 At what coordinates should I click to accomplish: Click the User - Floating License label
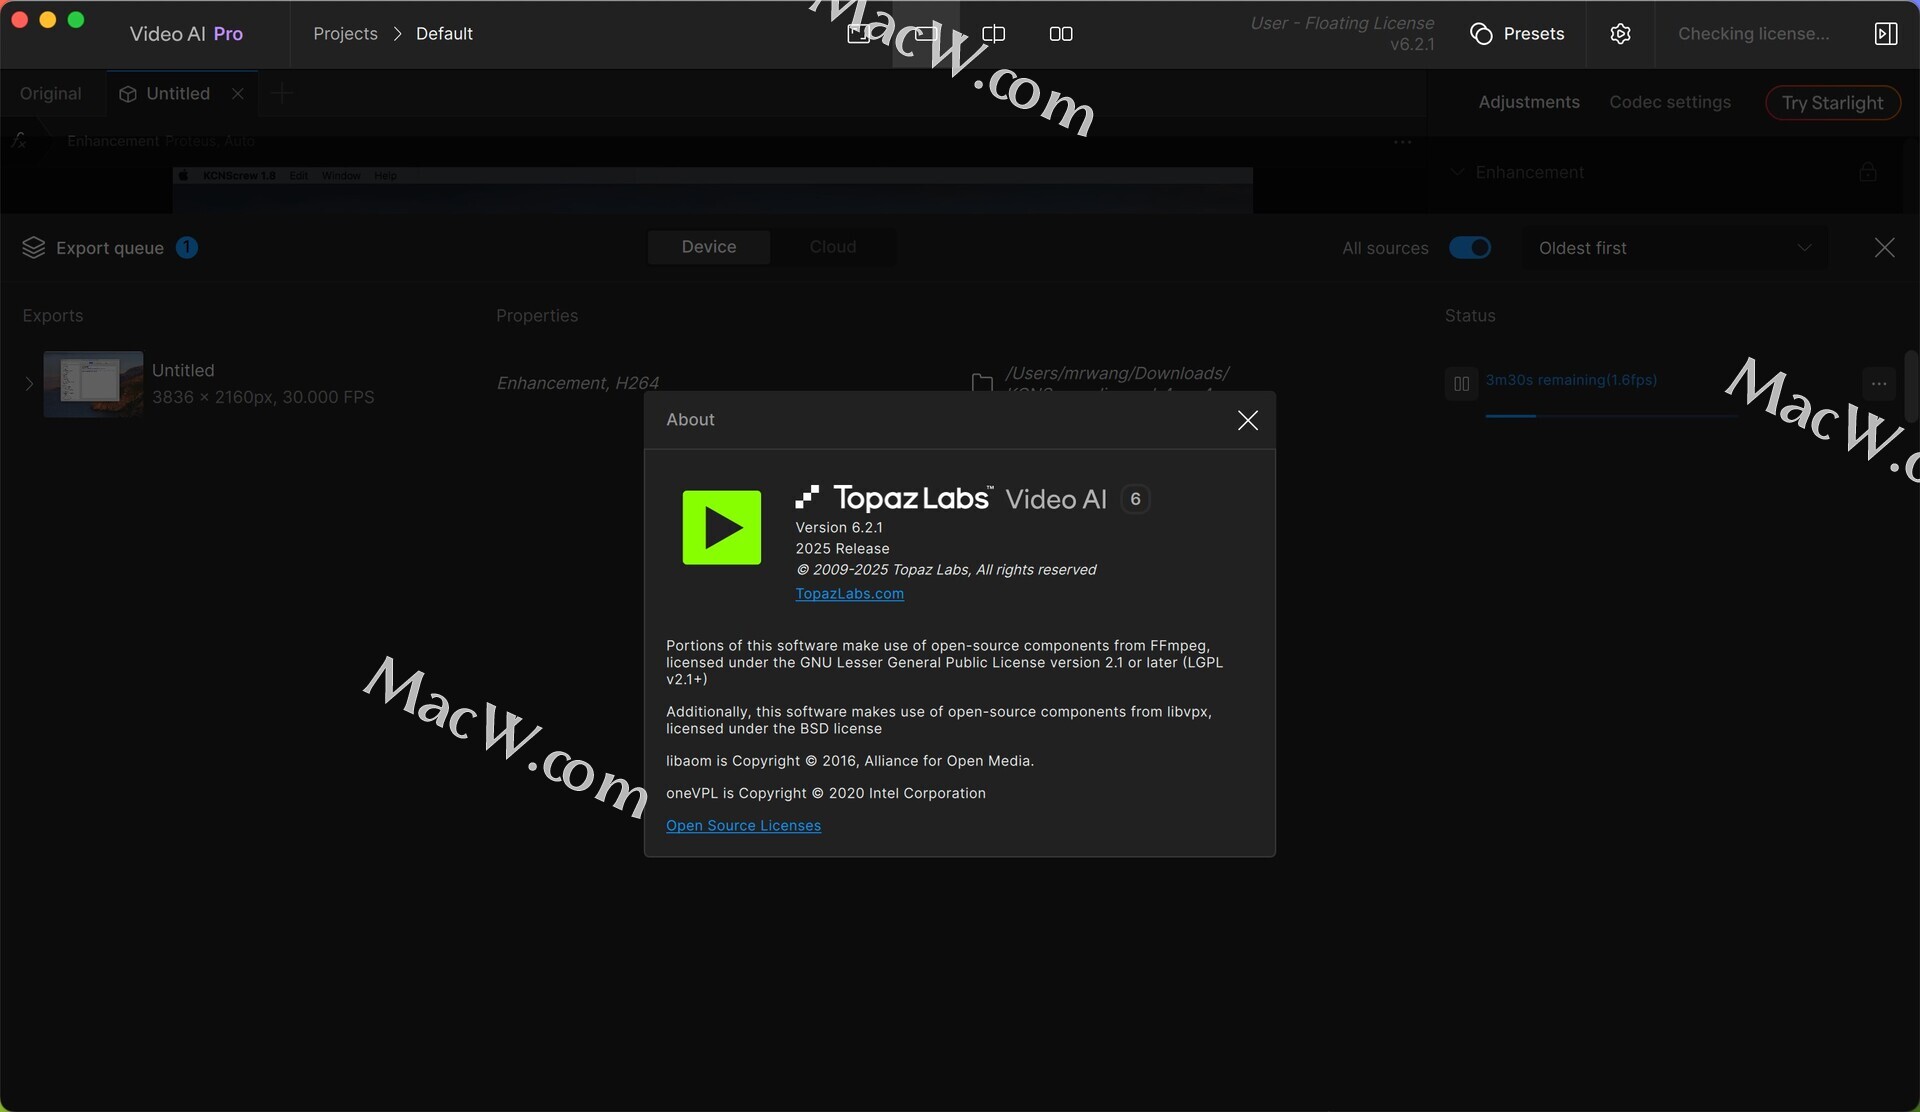pos(1342,23)
